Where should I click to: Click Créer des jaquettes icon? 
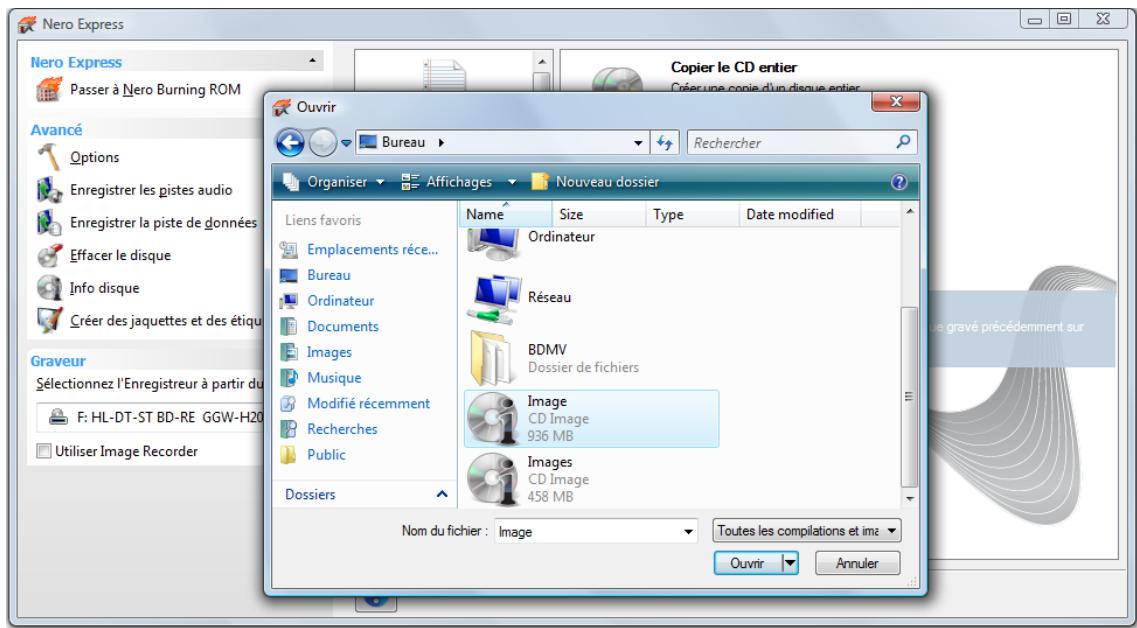pos(49,321)
